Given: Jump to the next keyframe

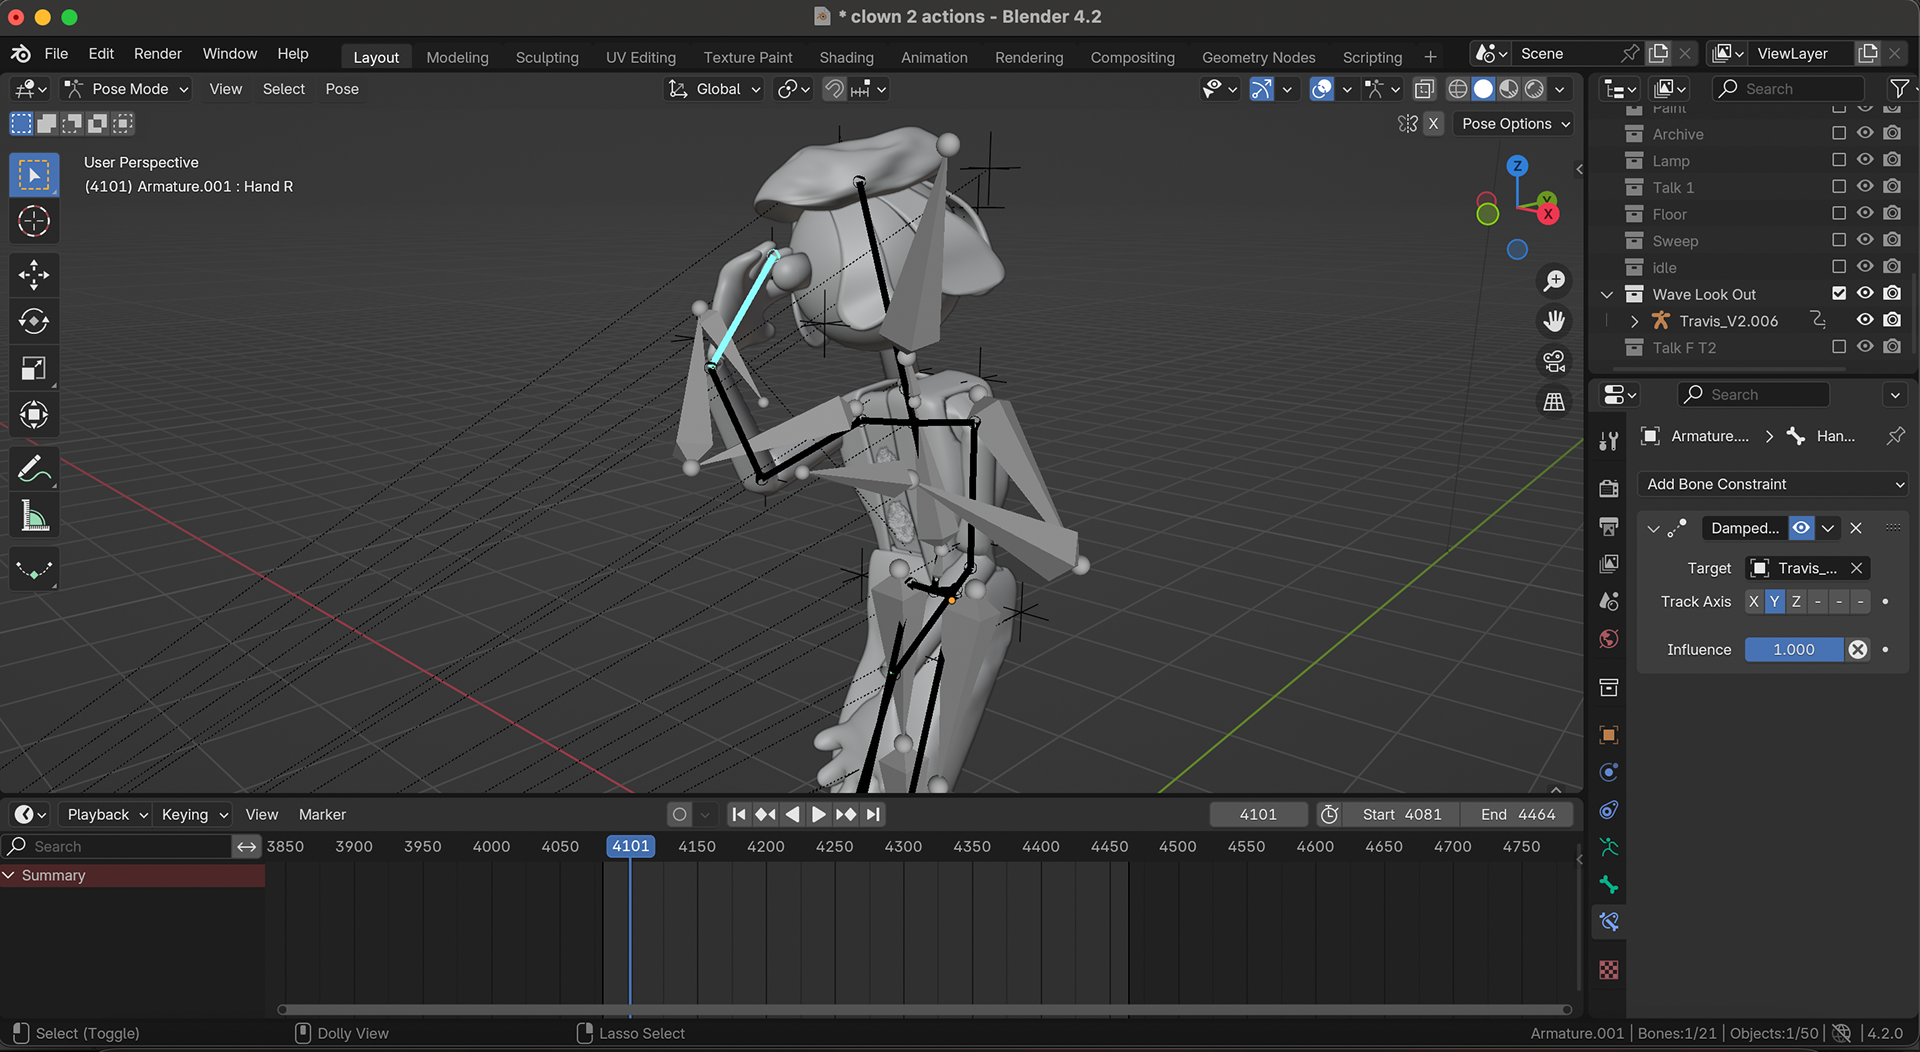Looking at the screenshot, I should [845, 815].
